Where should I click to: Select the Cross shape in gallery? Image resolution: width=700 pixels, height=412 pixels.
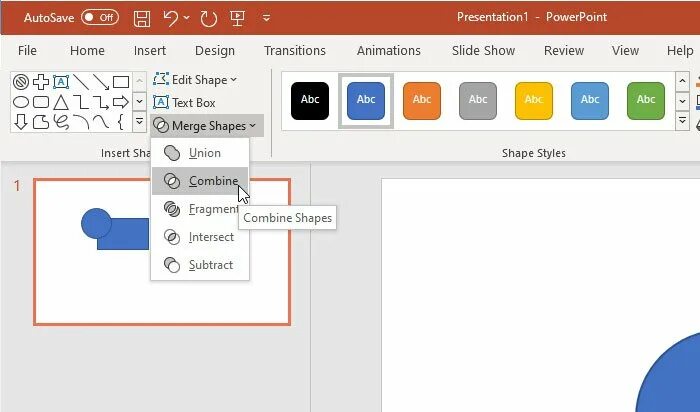[41, 82]
